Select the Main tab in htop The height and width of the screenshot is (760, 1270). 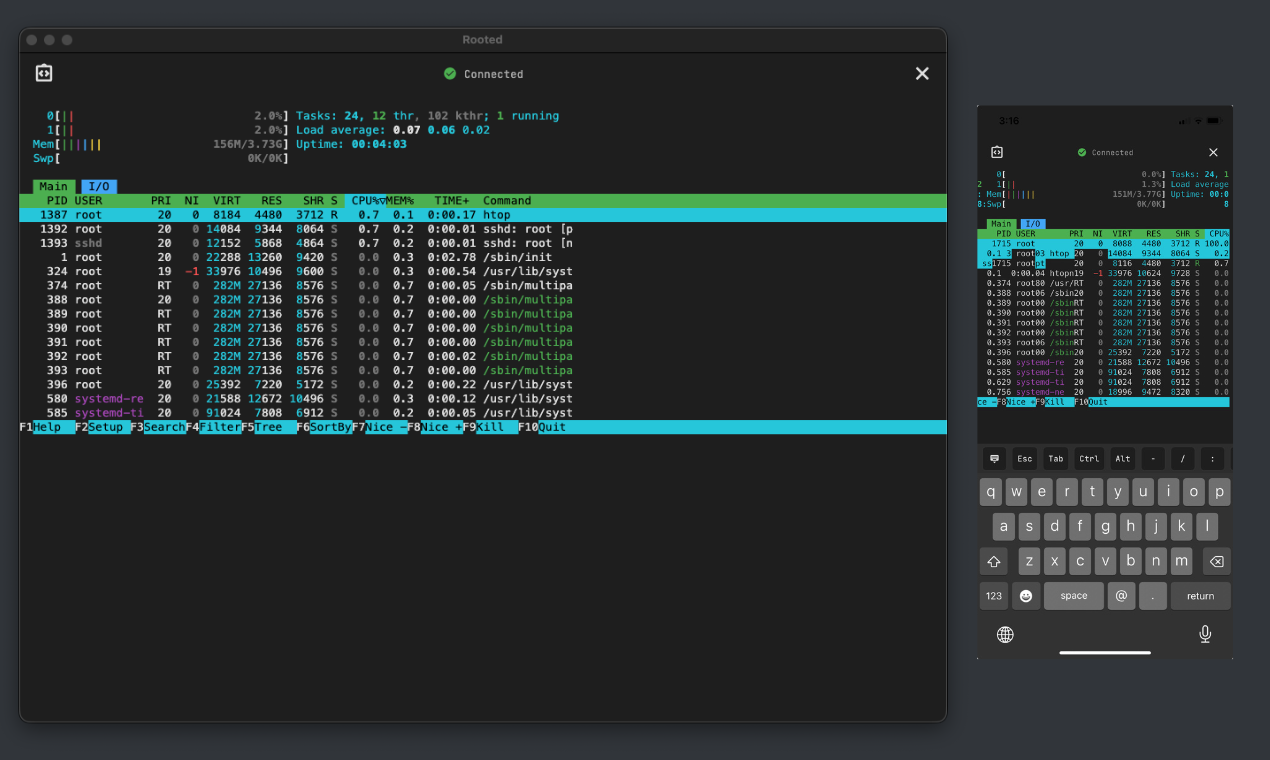[53, 186]
